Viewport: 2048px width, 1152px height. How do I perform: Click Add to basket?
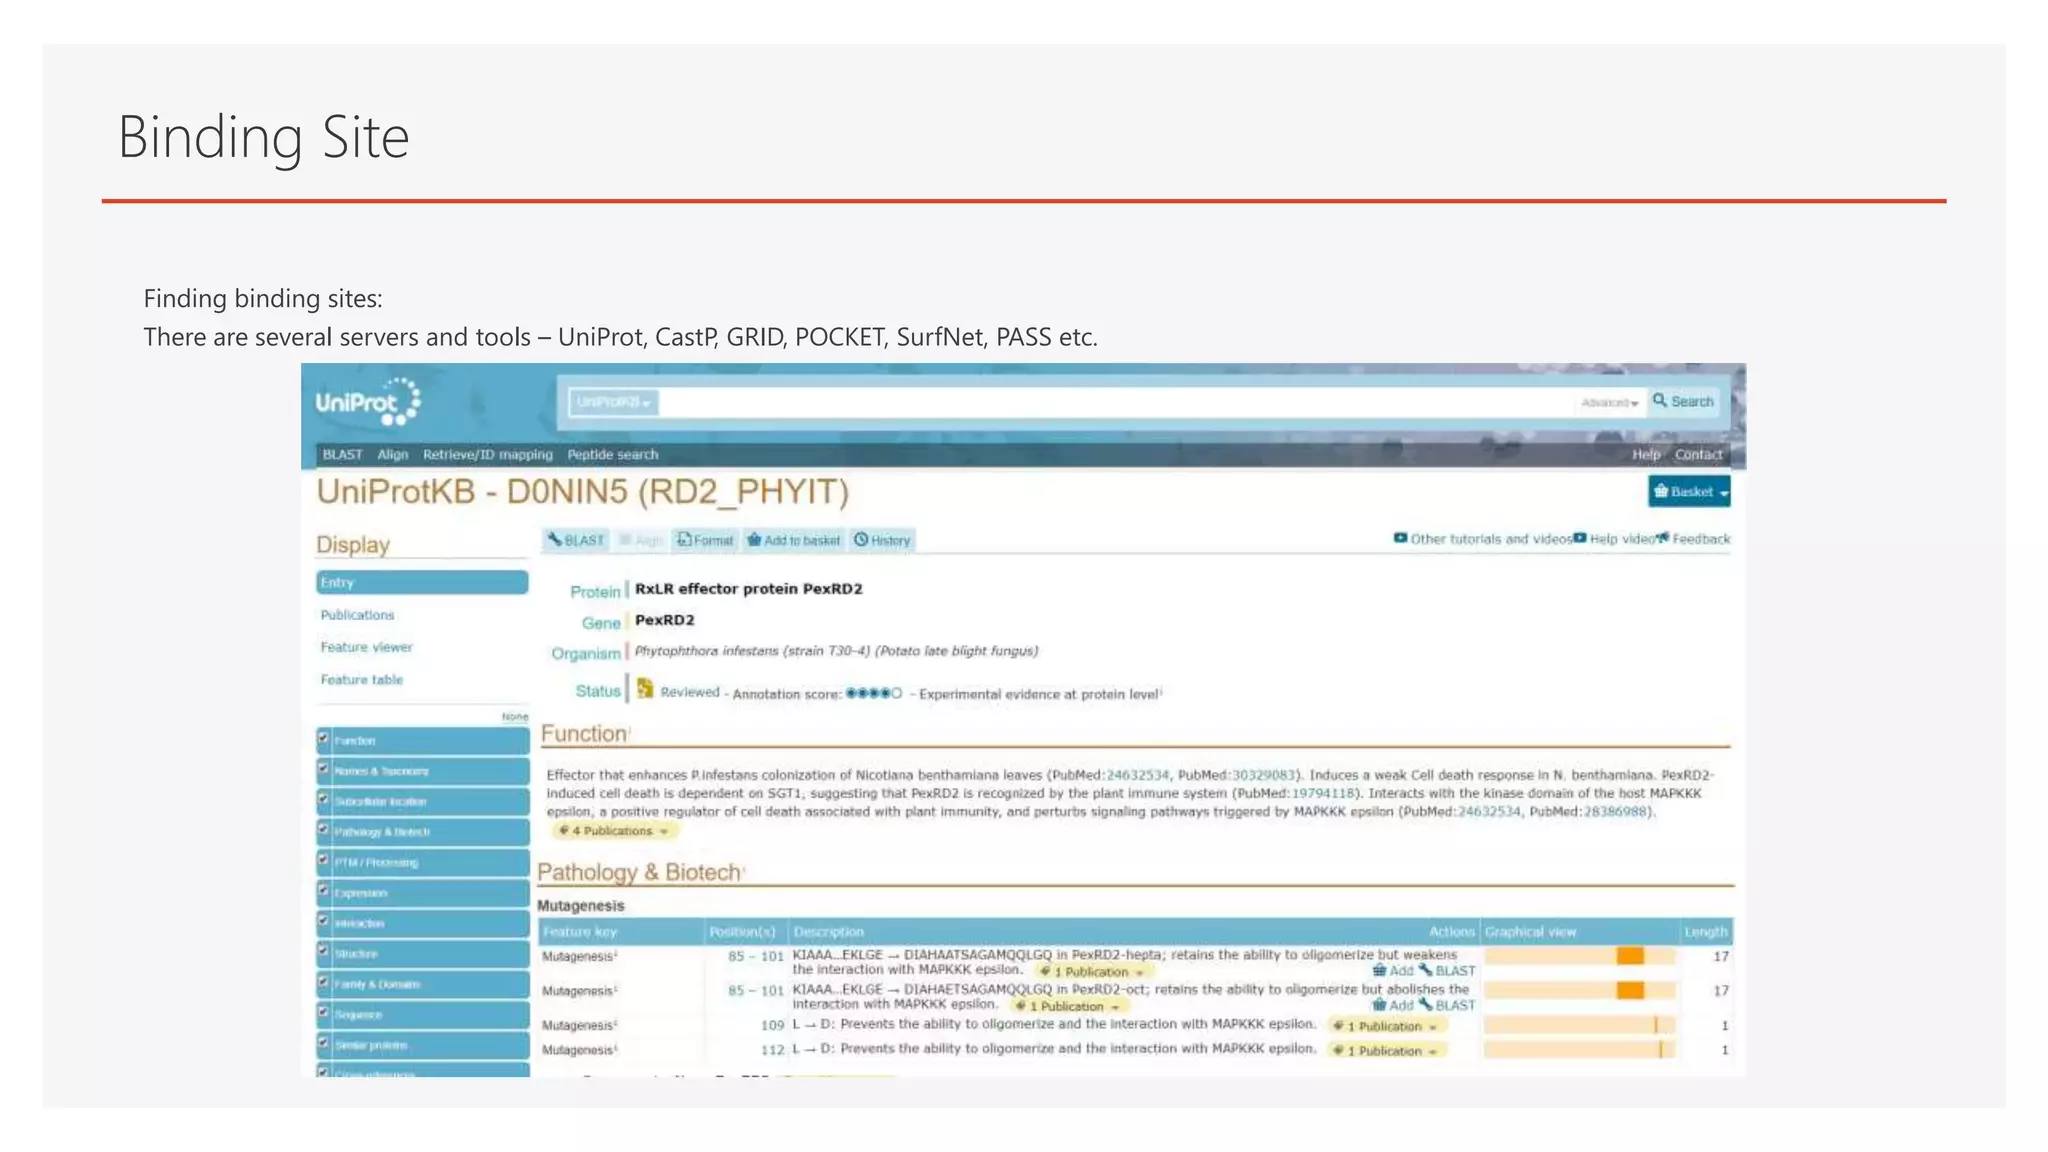(793, 540)
